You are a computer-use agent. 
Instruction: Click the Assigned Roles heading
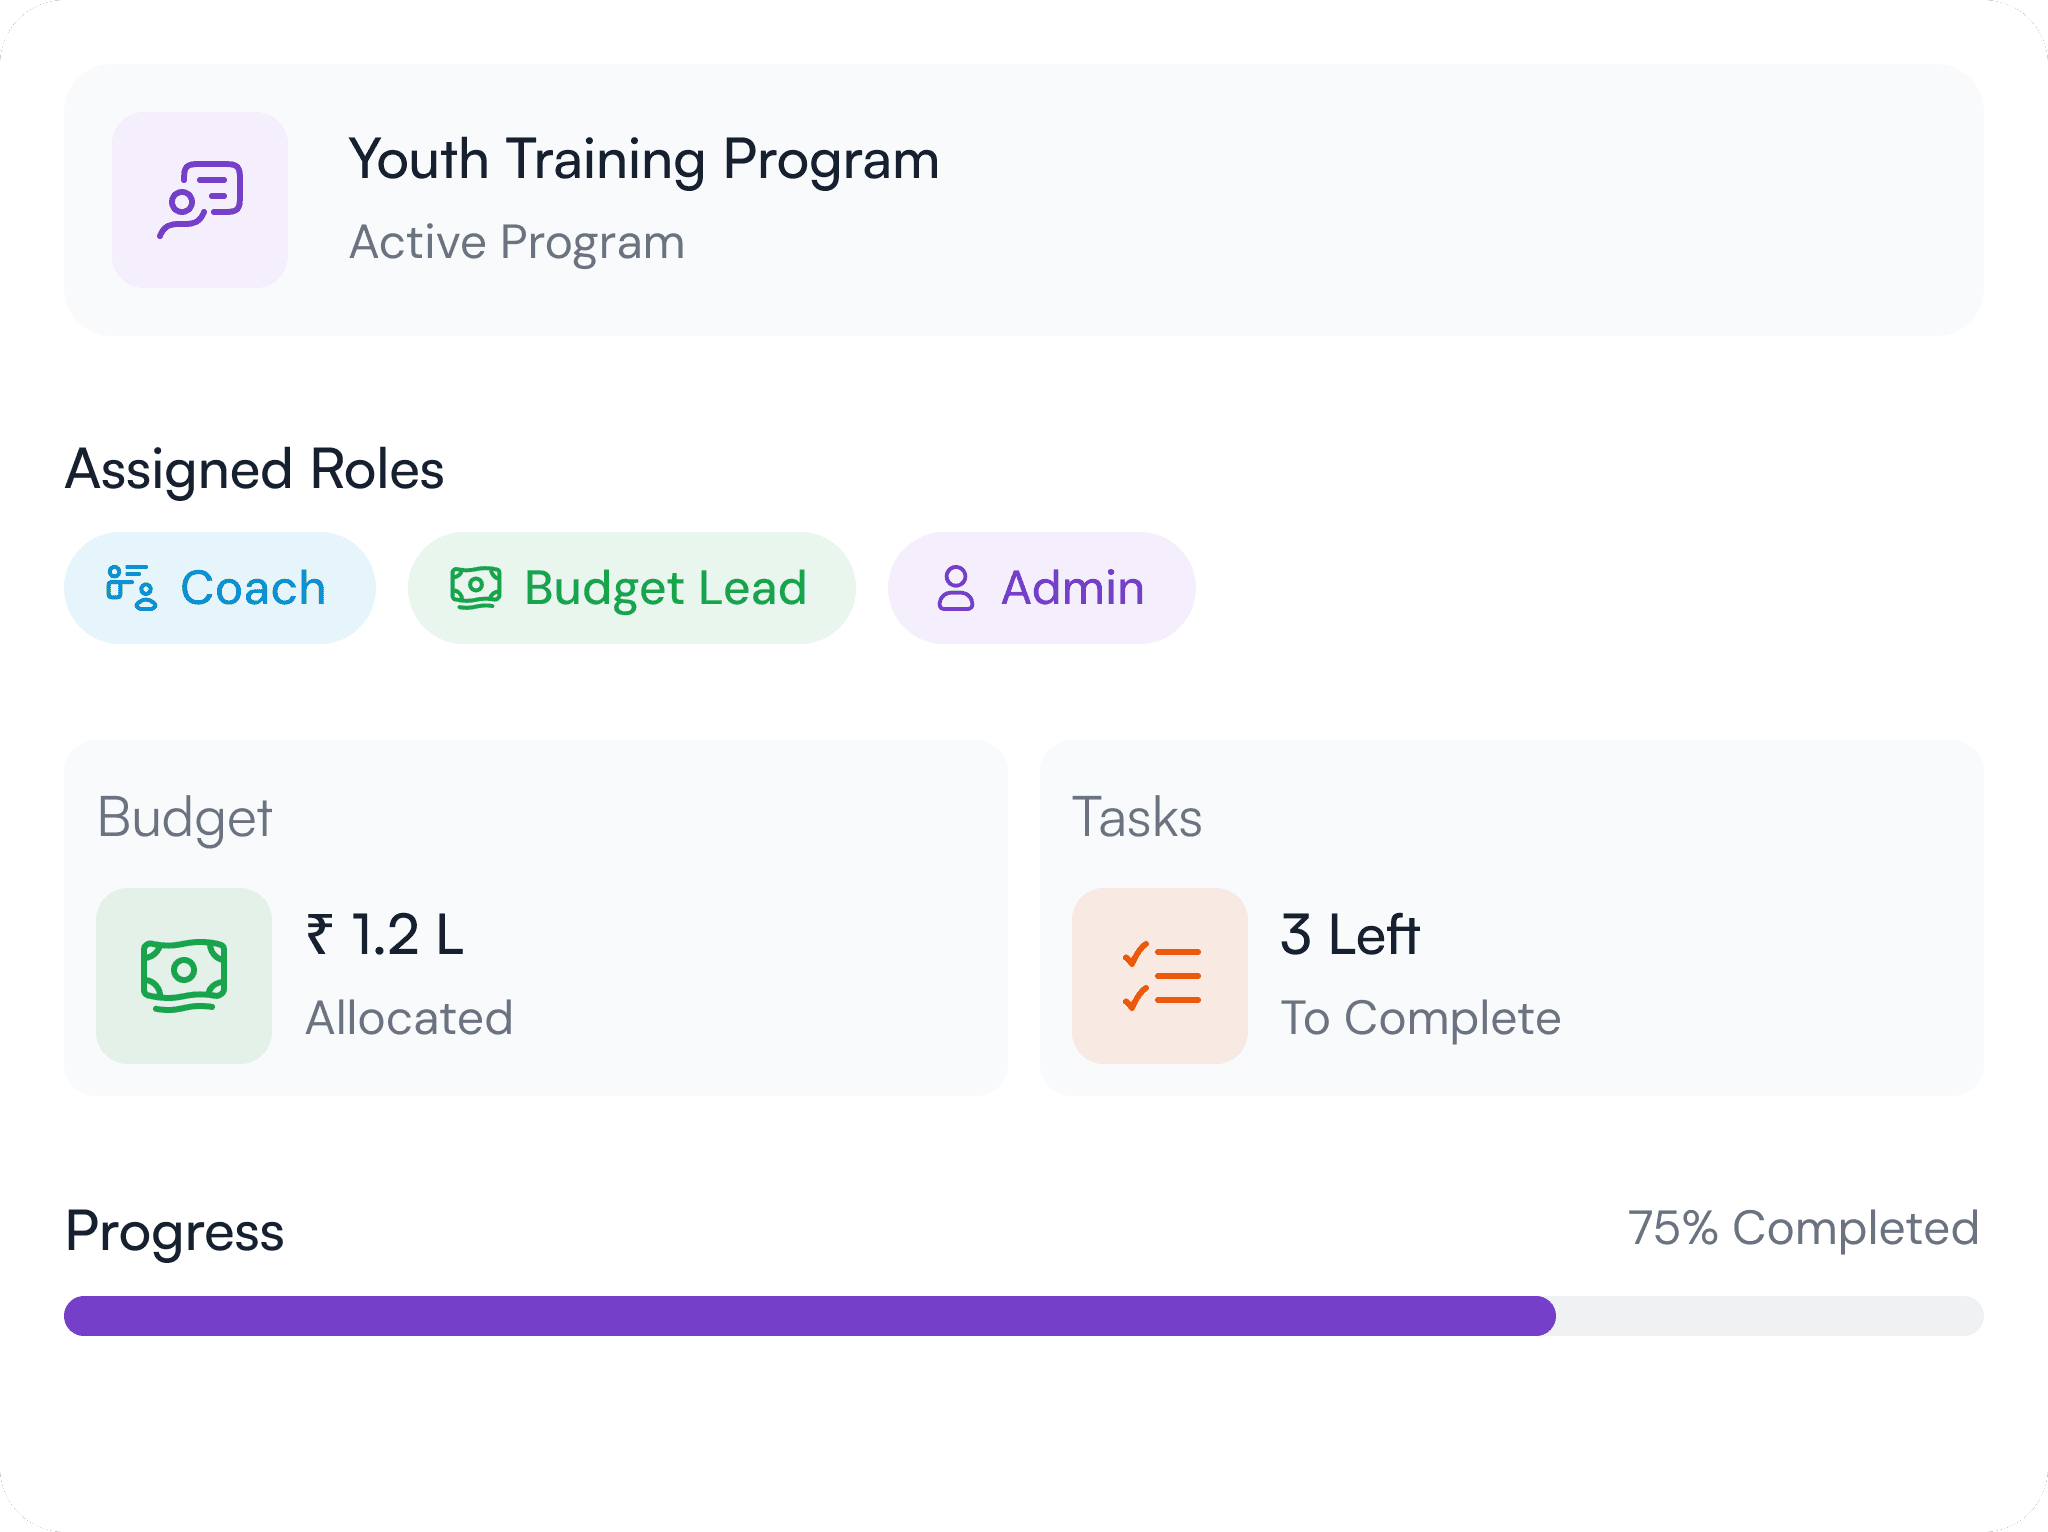[x=255, y=470]
